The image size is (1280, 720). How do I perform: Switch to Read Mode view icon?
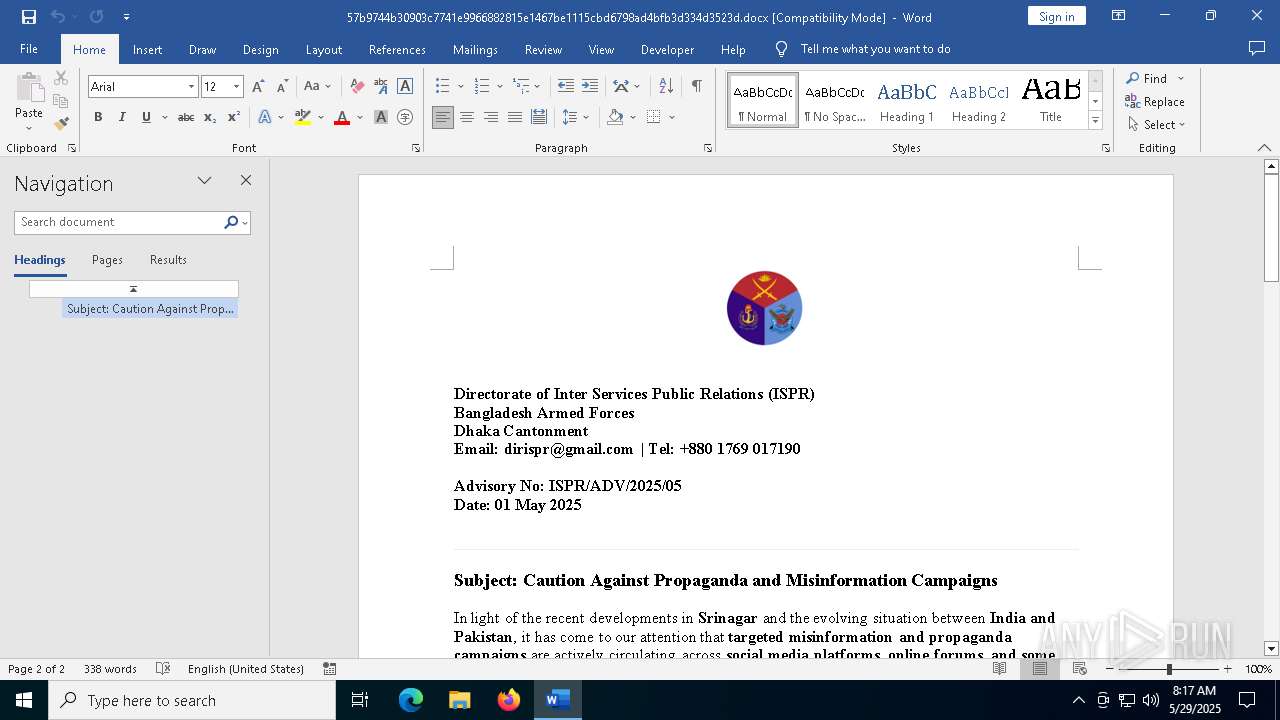tap(1000, 669)
